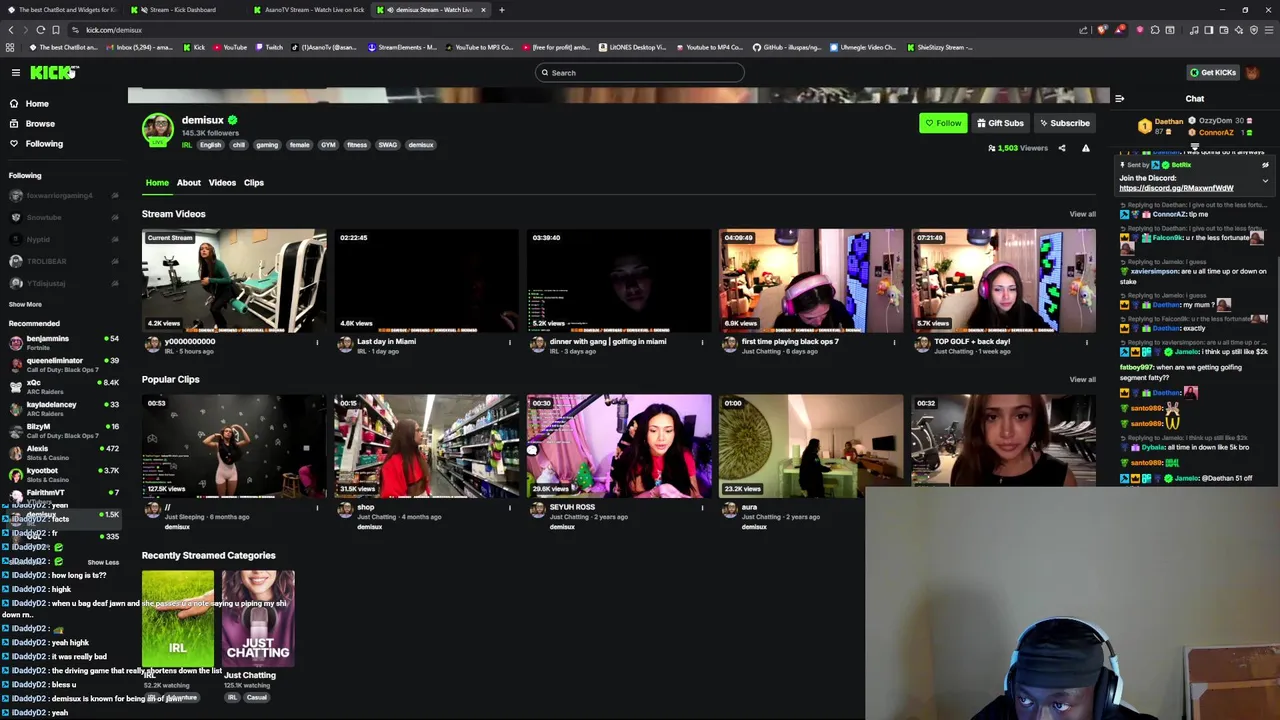
Task: Open options menu for 'SEYUH ROSS' clip
Action: click(x=702, y=508)
